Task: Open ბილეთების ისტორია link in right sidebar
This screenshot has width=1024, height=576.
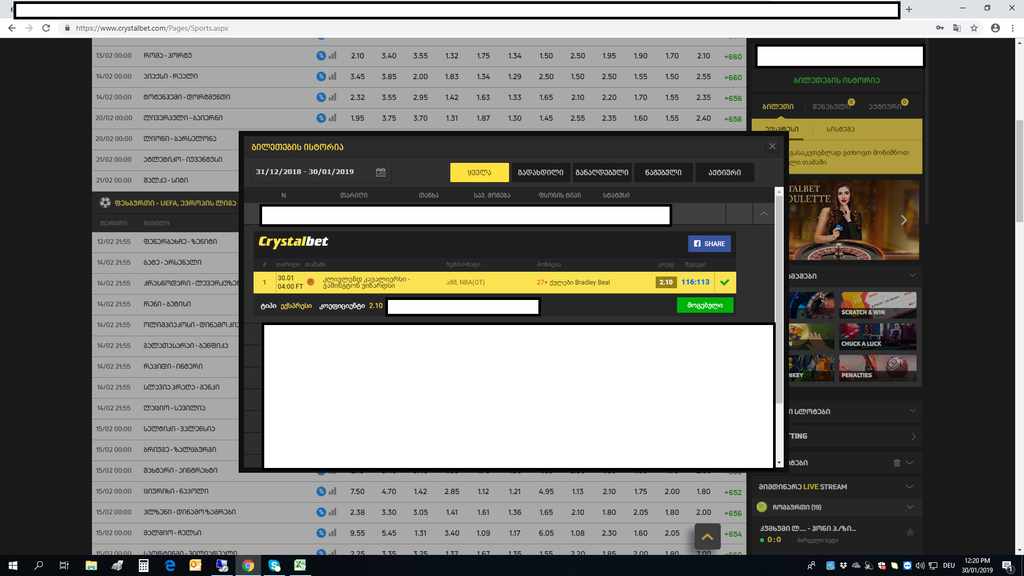Action: tap(836, 80)
